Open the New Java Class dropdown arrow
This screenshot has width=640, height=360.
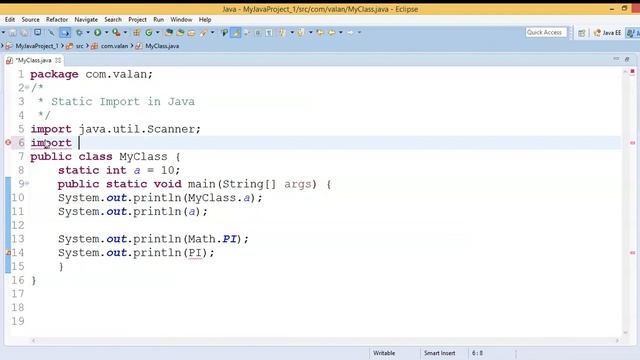click(x=158, y=33)
